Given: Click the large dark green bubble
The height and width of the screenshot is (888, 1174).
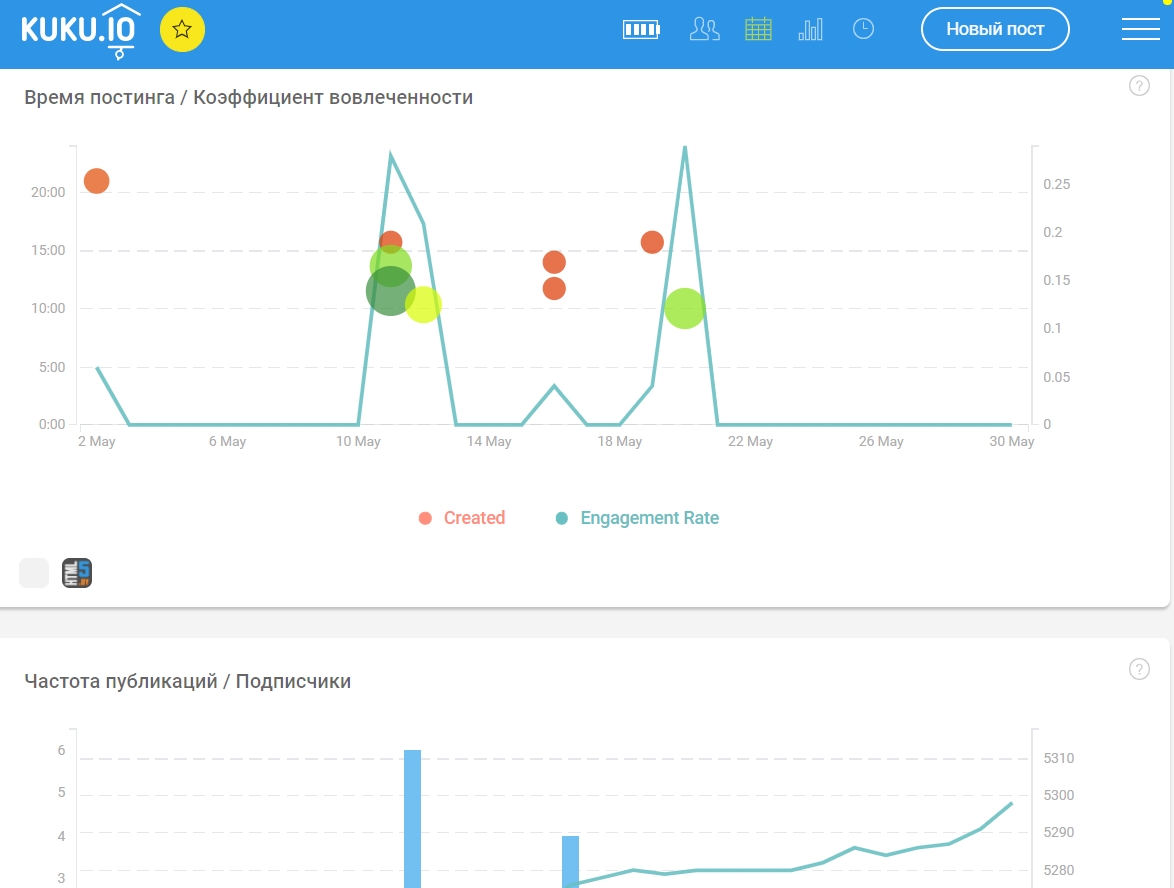Looking at the screenshot, I should tap(388, 292).
